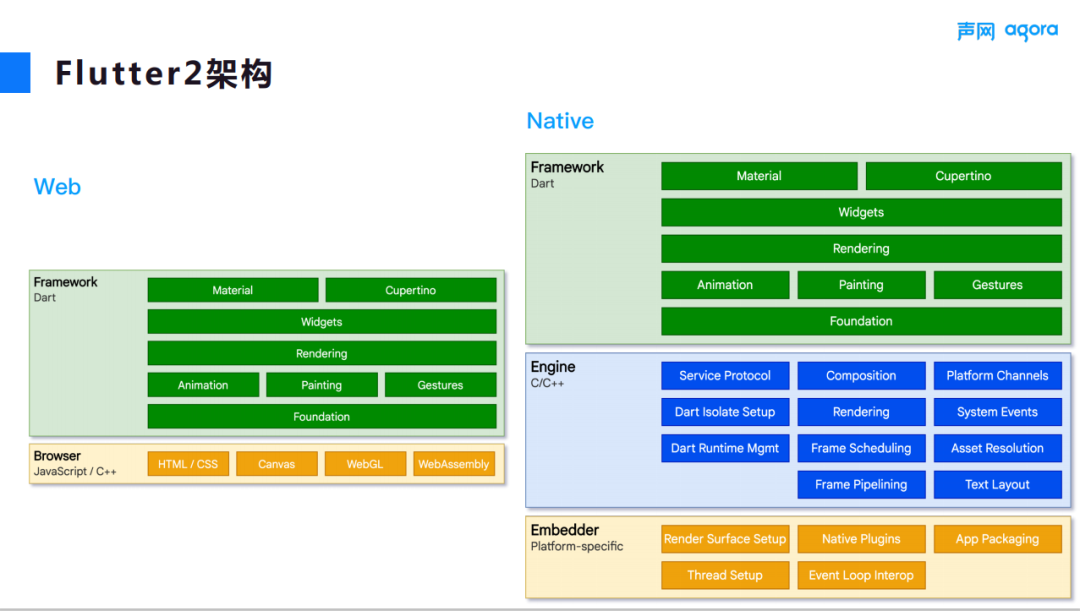This screenshot has height=611, width=1080.
Task: Click the Canvas box
Action: click(x=277, y=464)
